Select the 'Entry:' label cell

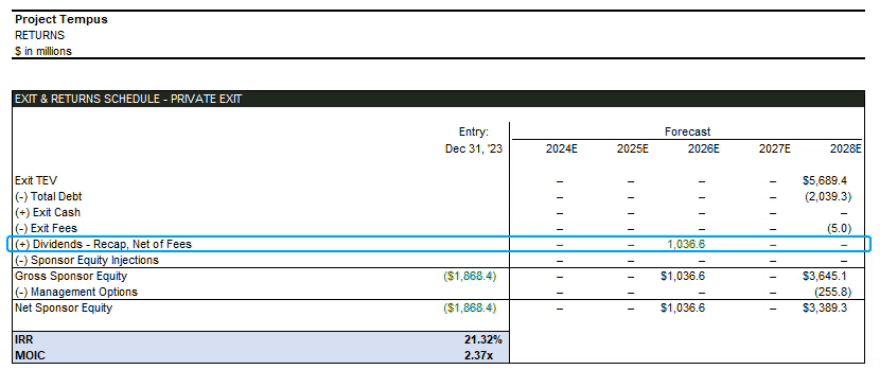pyautogui.click(x=474, y=132)
